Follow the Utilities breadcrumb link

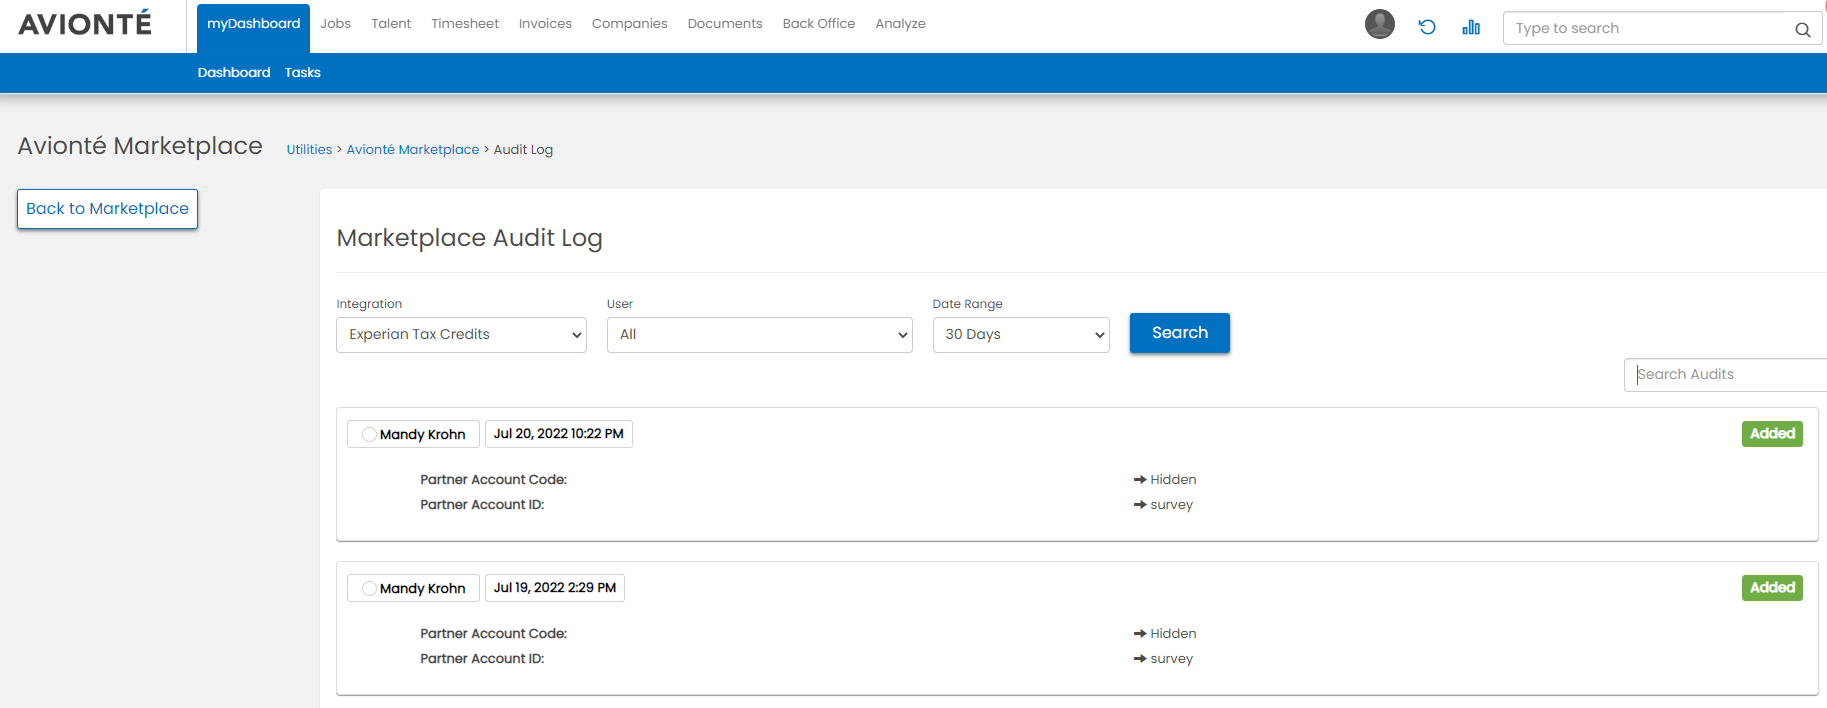point(309,150)
